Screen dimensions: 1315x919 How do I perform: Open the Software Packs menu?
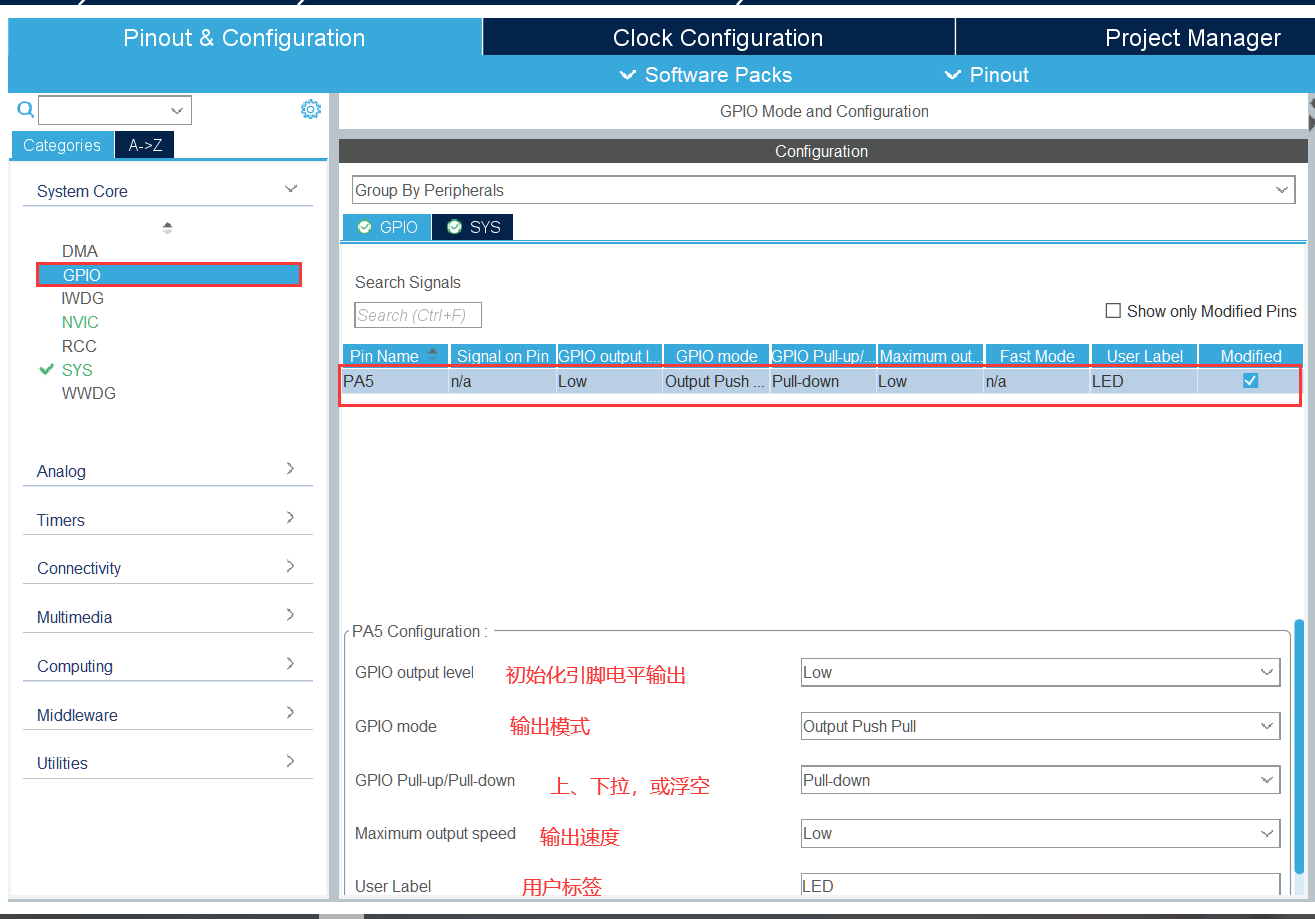click(706, 75)
